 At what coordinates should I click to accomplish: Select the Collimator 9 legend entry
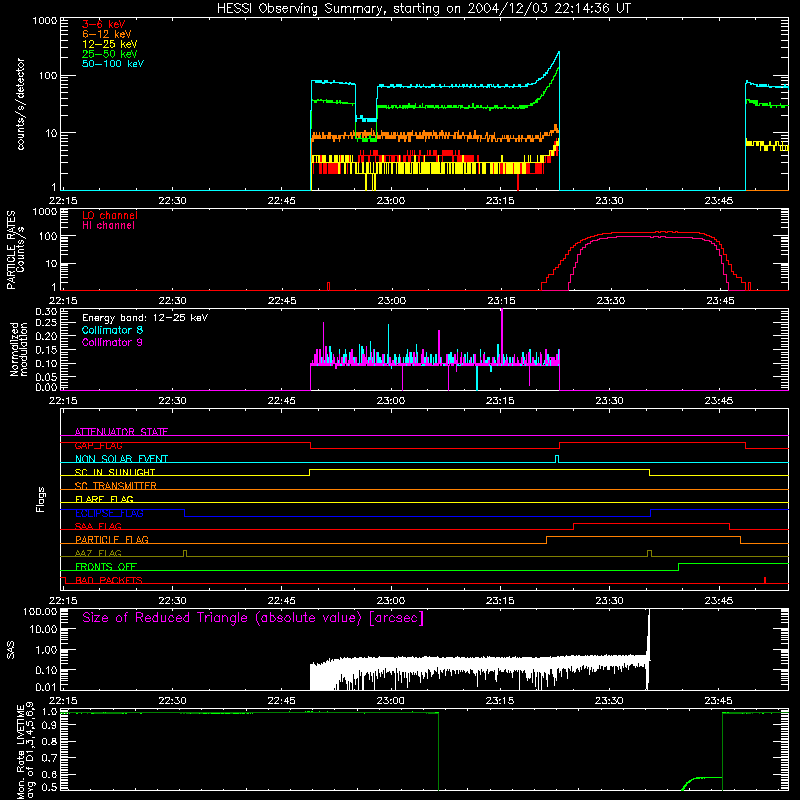click(112, 342)
